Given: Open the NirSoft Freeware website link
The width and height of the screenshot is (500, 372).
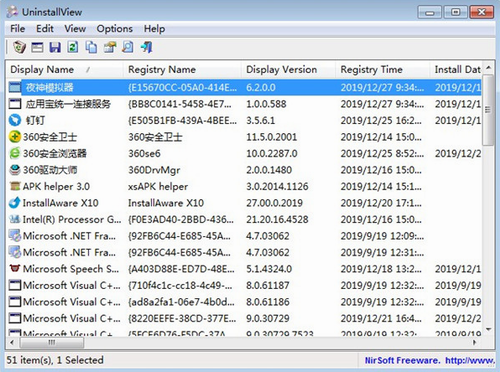Looking at the screenshot, I should coord(429,360).
